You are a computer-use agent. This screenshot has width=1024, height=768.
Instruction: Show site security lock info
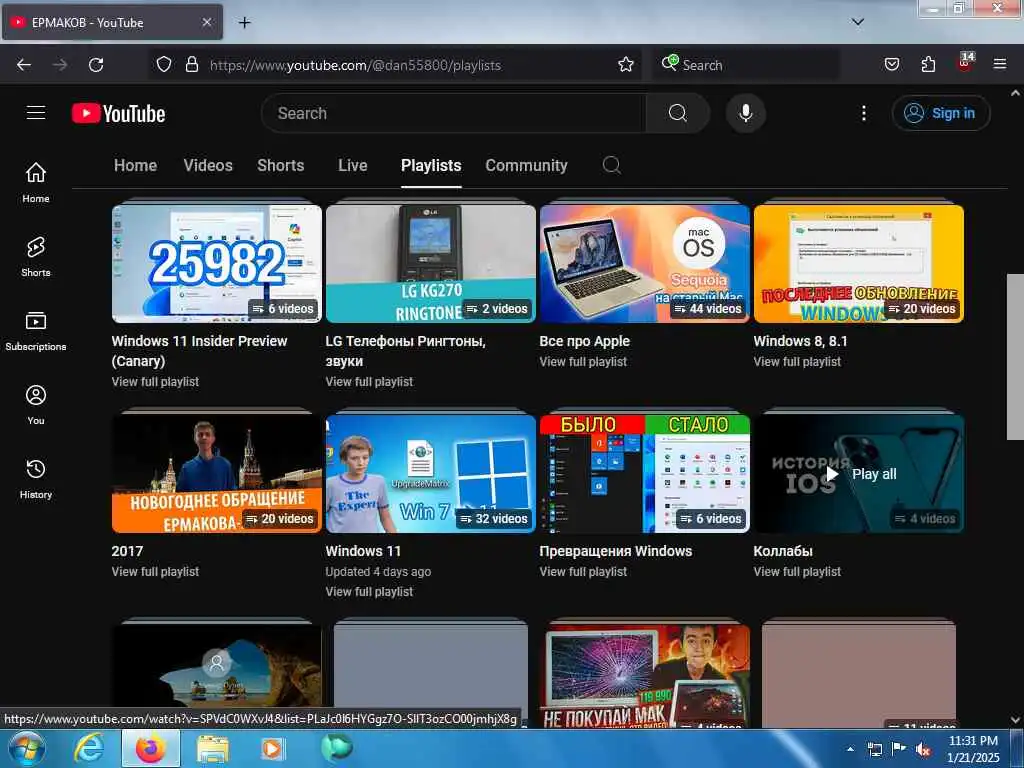pyautogui.click(x=191, y=65)
